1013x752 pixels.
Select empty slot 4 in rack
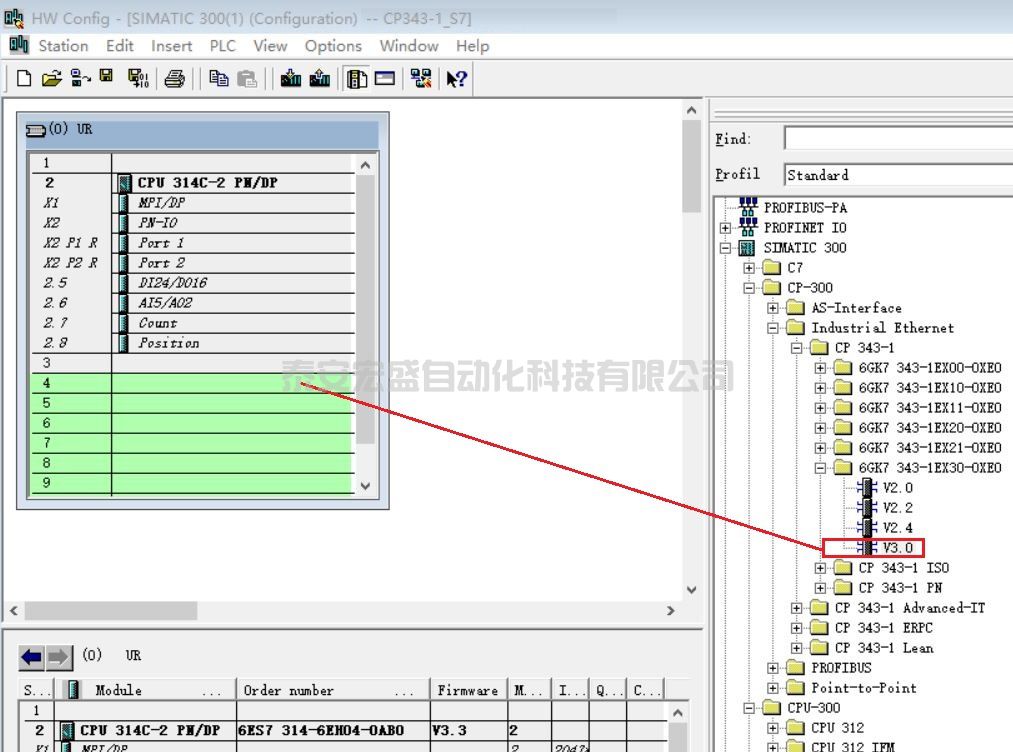232,383
